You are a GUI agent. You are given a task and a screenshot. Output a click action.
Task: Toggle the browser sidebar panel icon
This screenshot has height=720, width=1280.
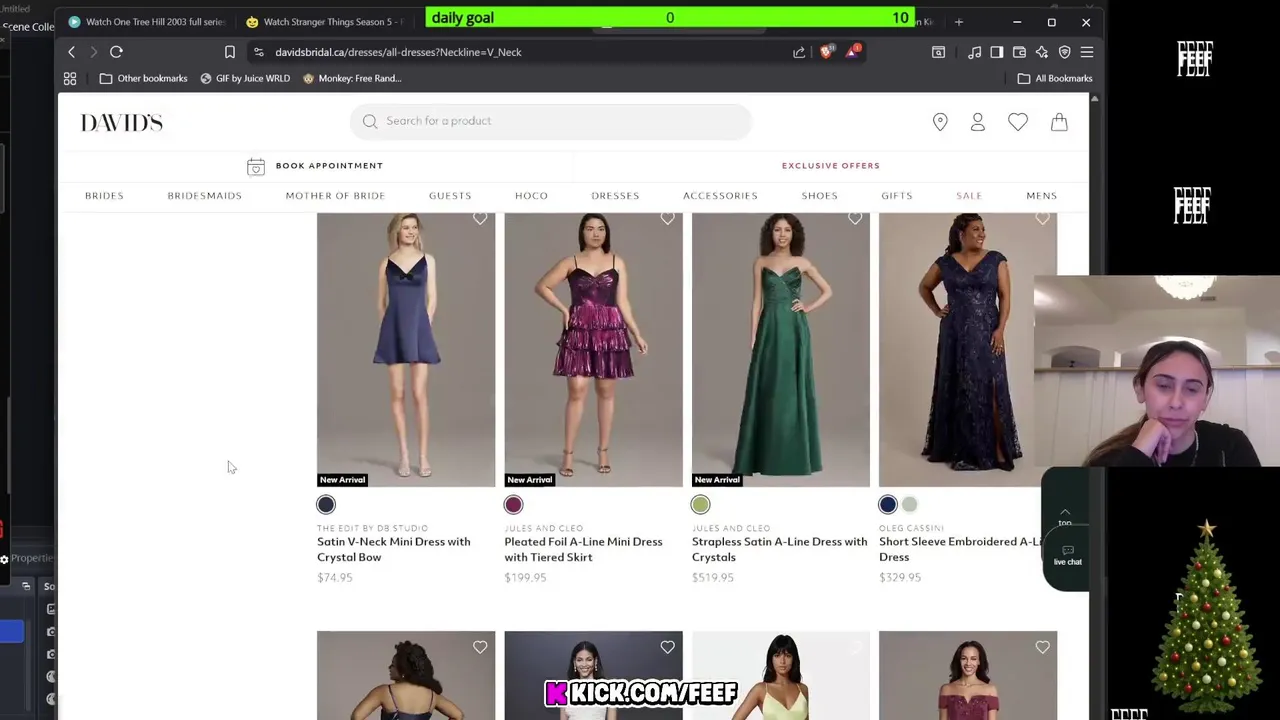(x=996, y=52)
